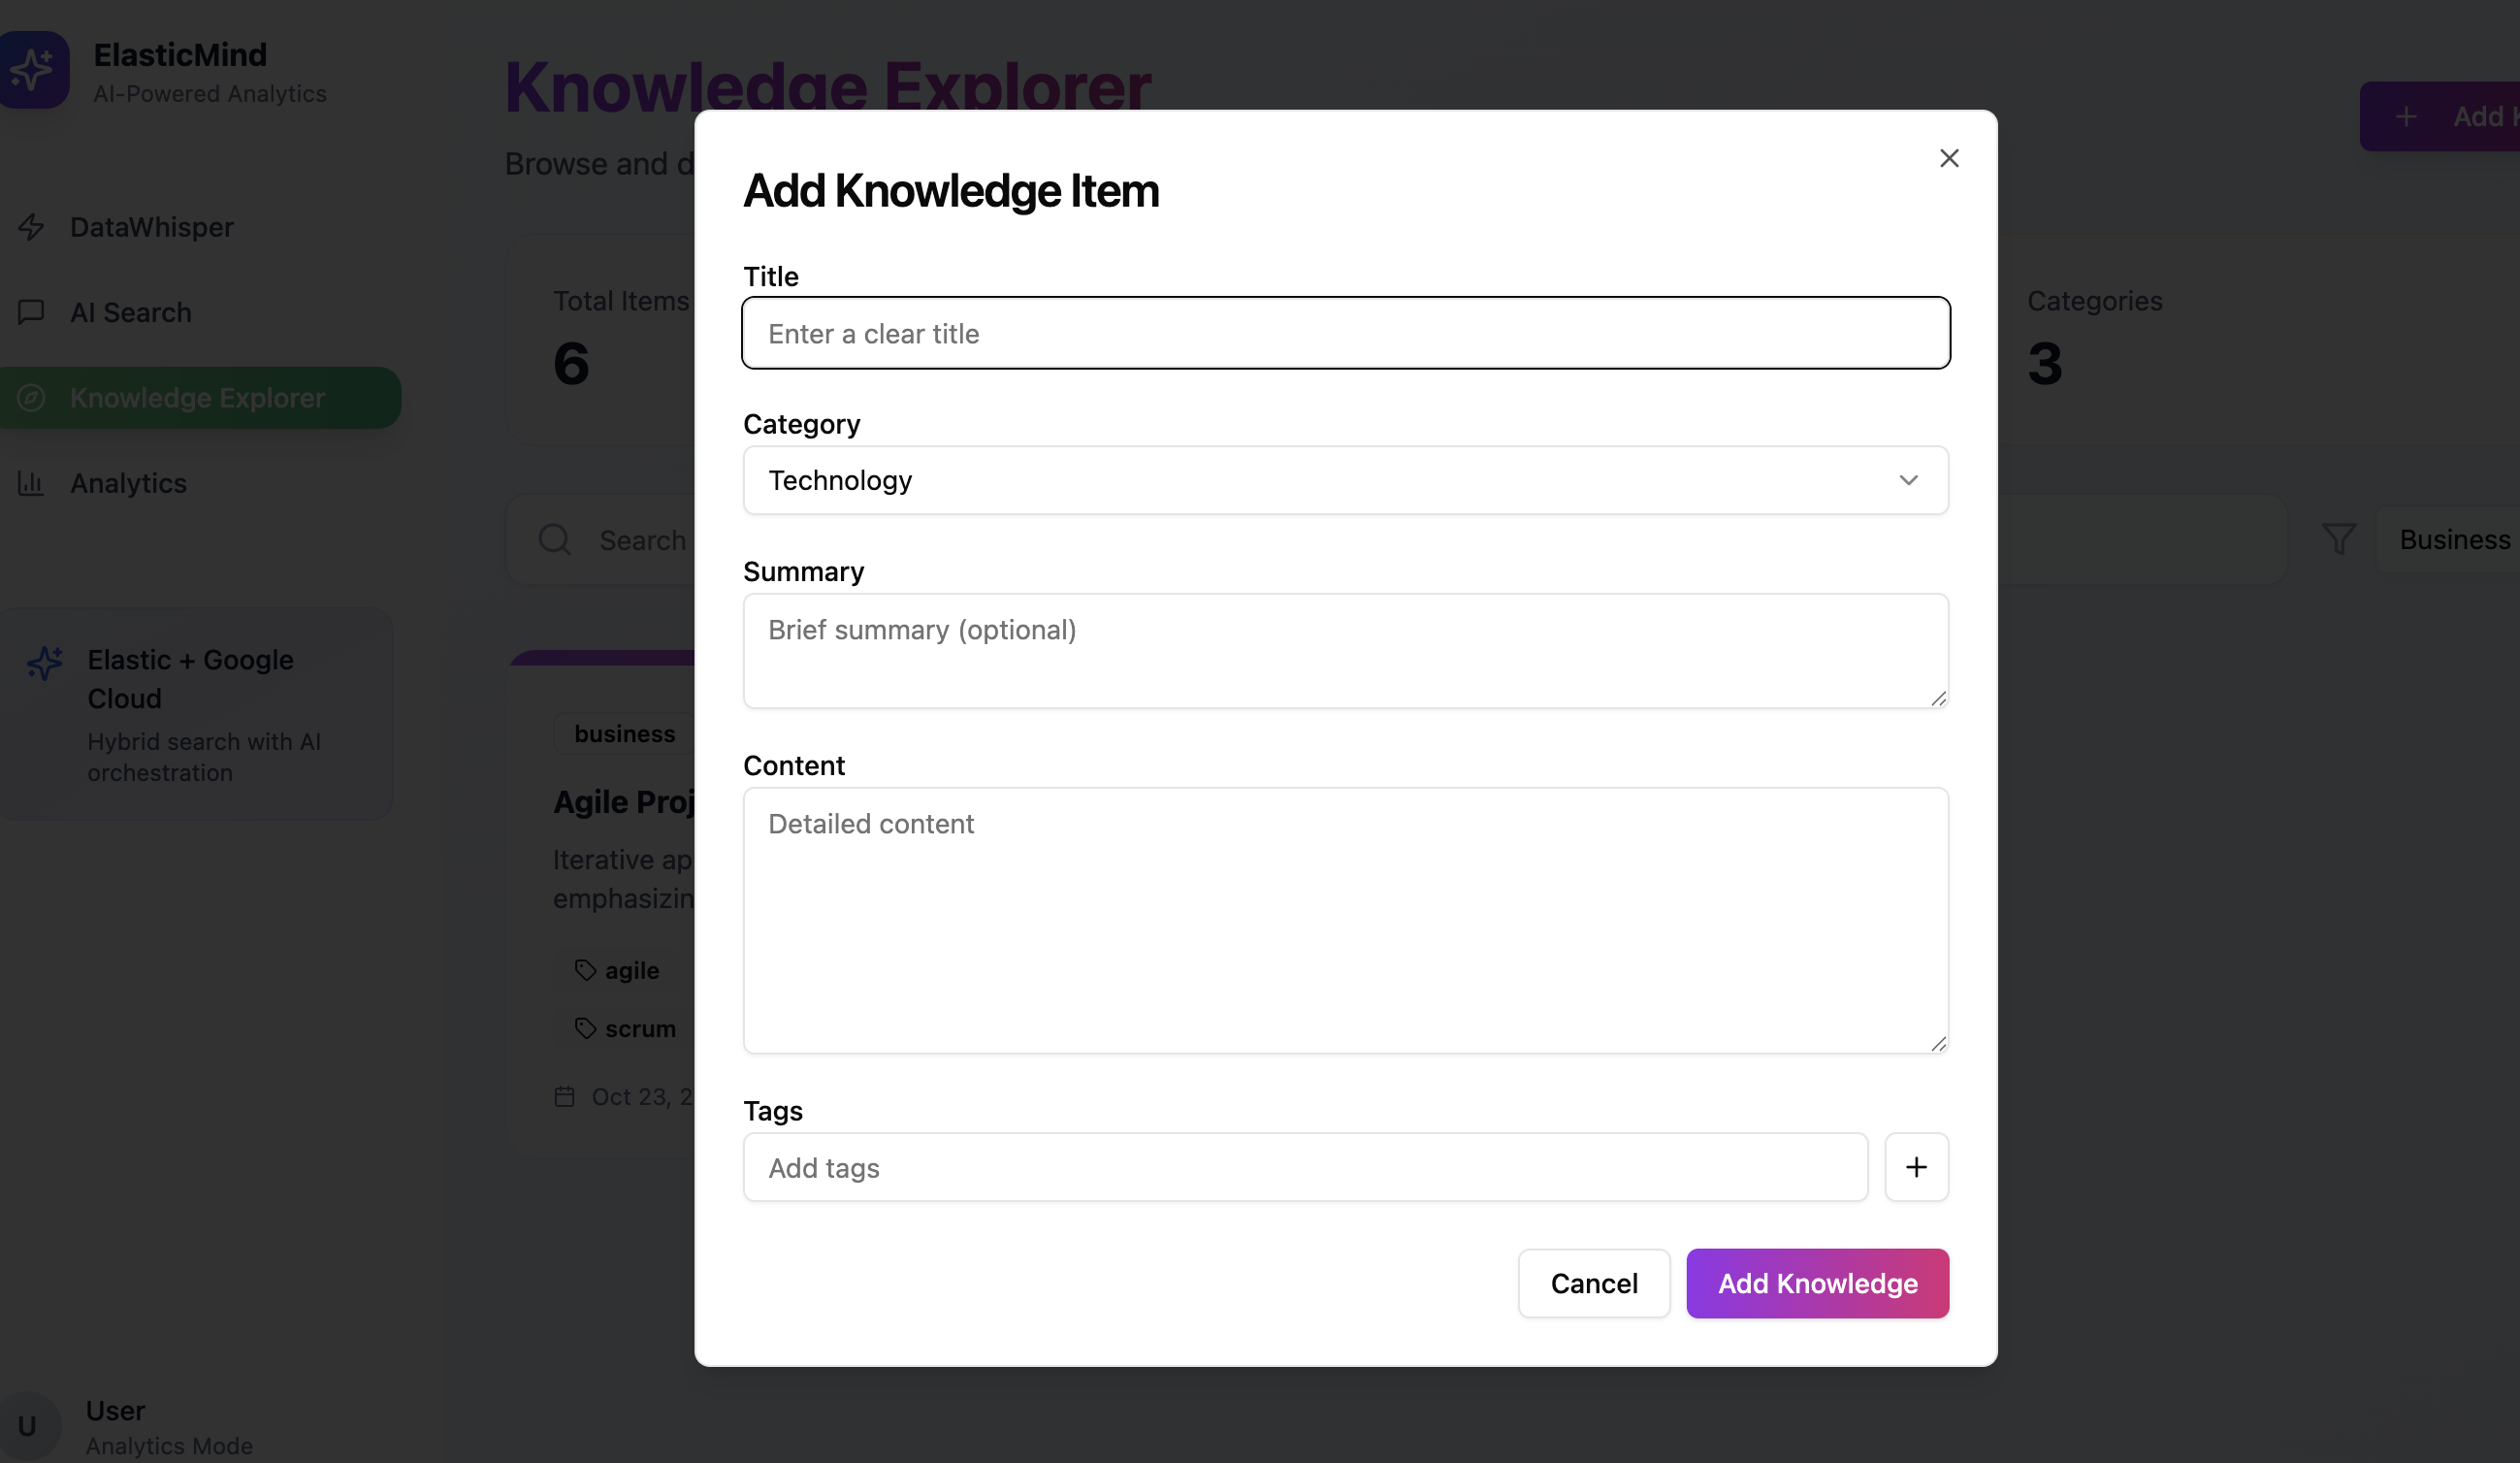Click the Cancel button
The image size is (2520, 1463).
click(1593, 1283)
